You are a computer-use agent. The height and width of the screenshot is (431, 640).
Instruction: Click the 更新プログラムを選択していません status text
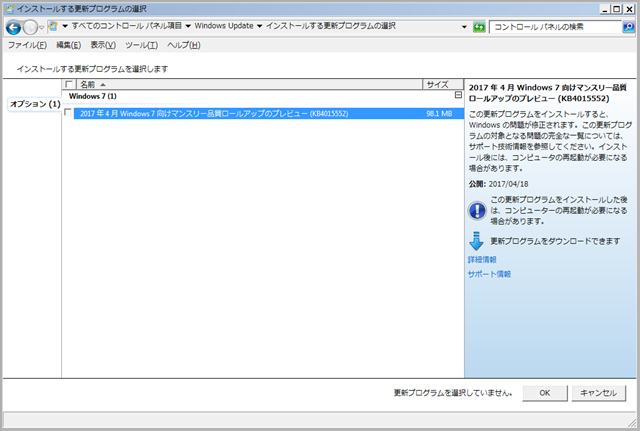tap(453, 393)
